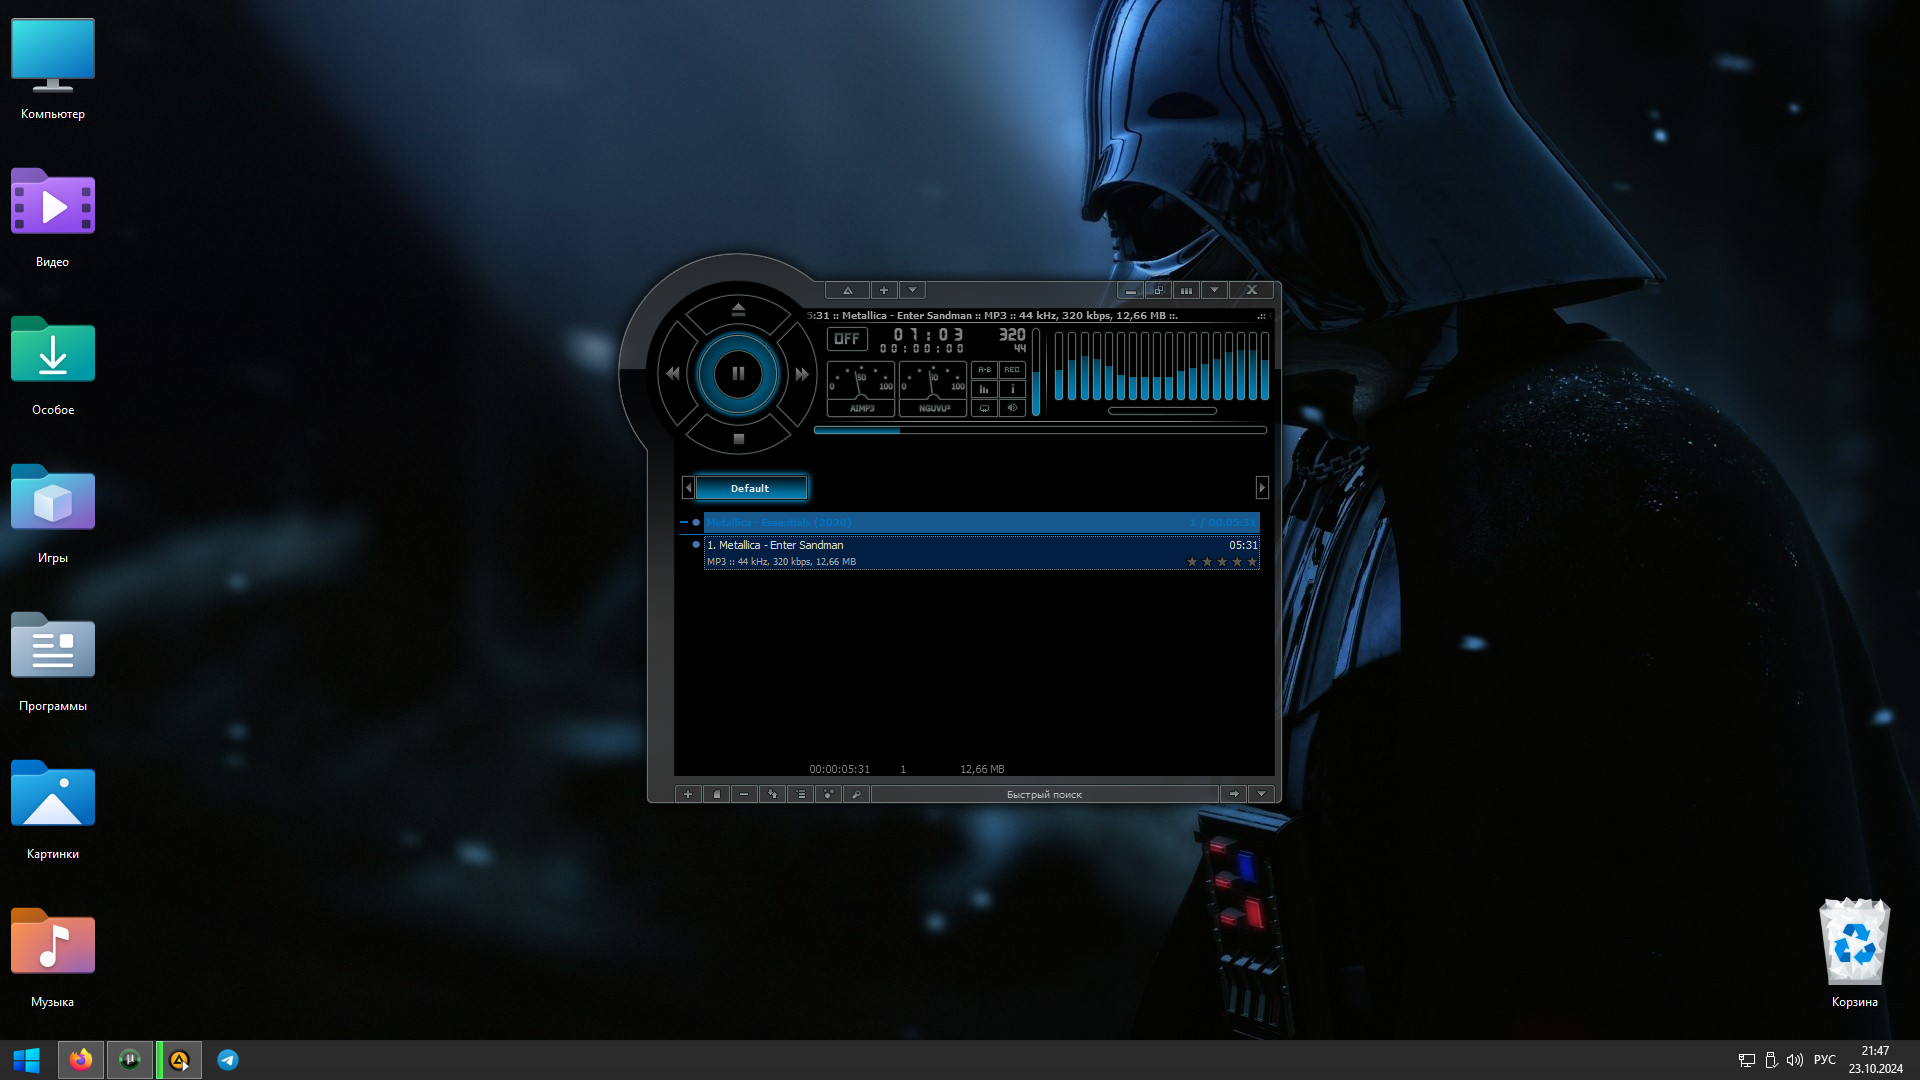Image resolution: width=1920 pixels, height=1080 pixels.
Task: Add files using the playlist plus button
Action: pos(688,794)
